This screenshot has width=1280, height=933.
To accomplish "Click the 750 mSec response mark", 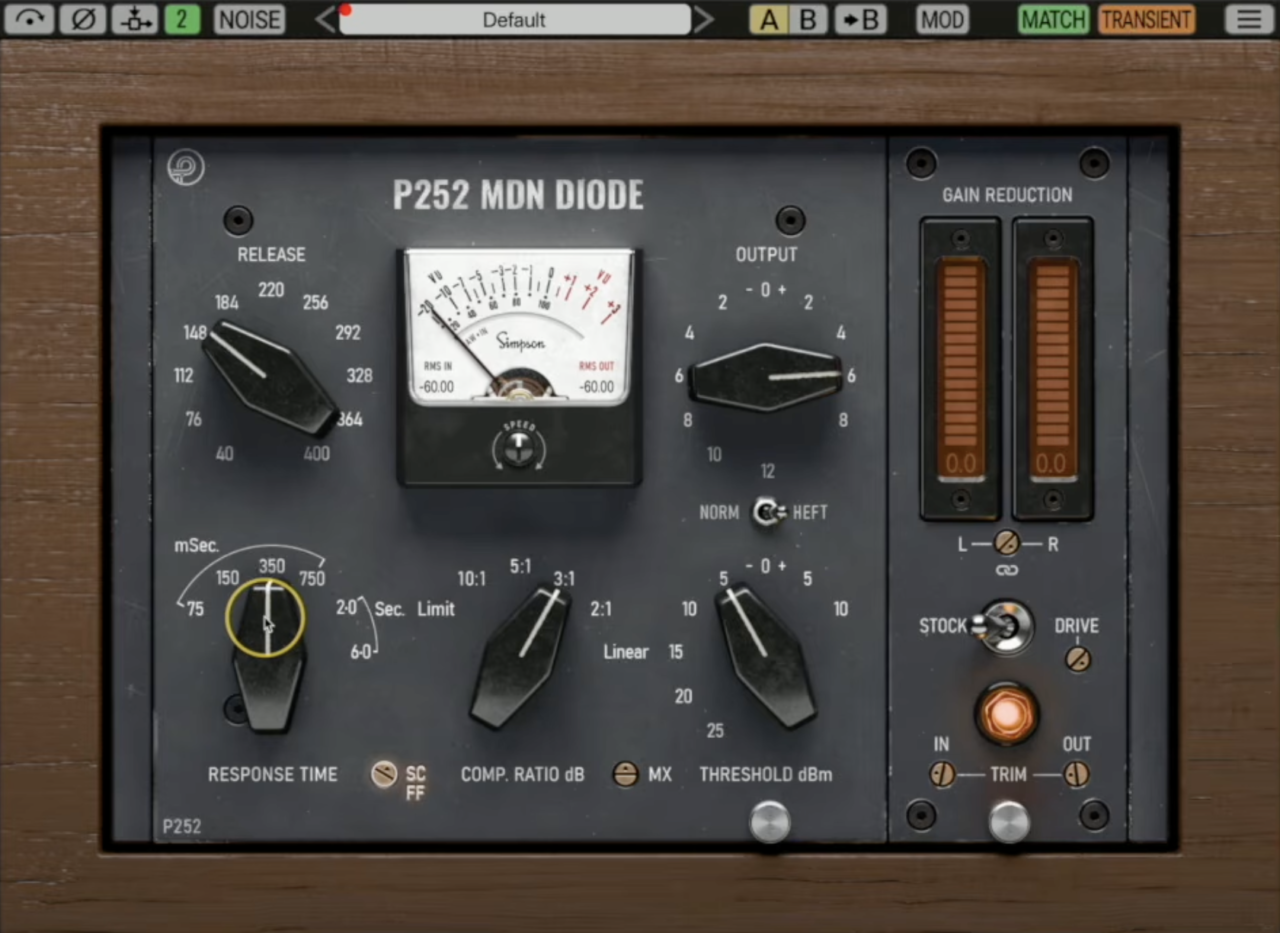I will [x=312, y=579].
